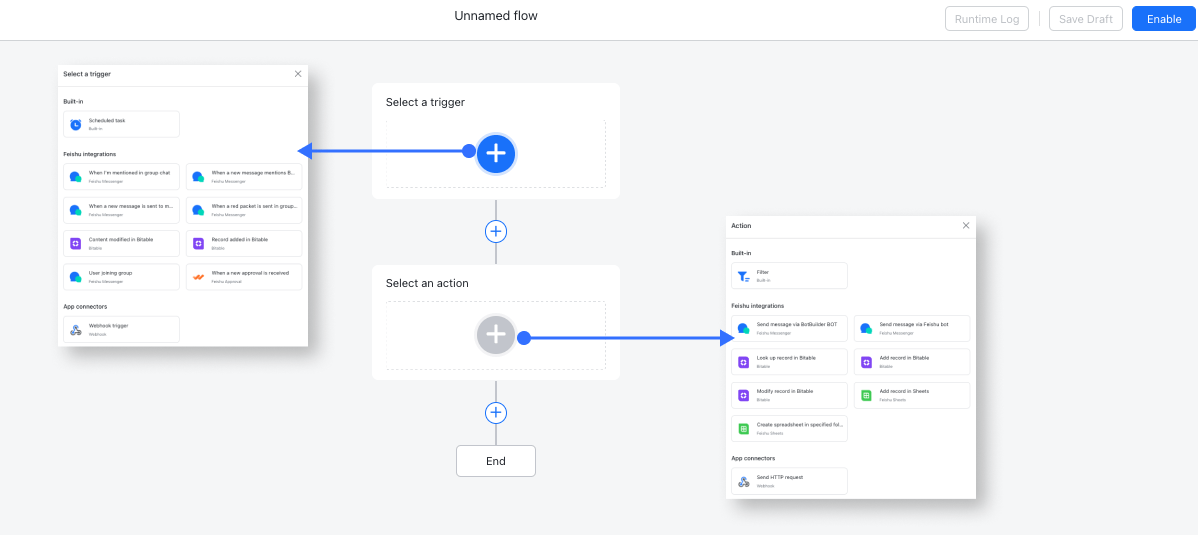The image size is (1198, 535).
Task: Close the Select a trigger panel
Action: point(297,74)
